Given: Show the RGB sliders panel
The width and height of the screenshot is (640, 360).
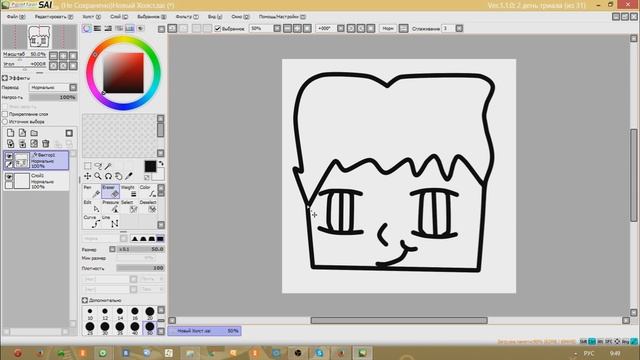Looking at the screenshot, I should pyautogui.click(x=97, y=28).
